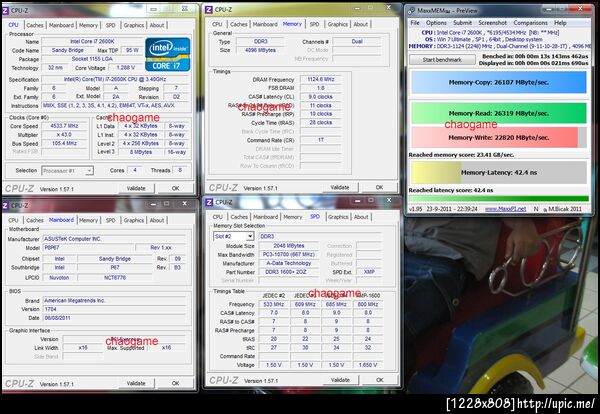This screenshot has width=600, height=414.
Task: Click the BIOS Version field 1704
Action: tap(115, 309)
